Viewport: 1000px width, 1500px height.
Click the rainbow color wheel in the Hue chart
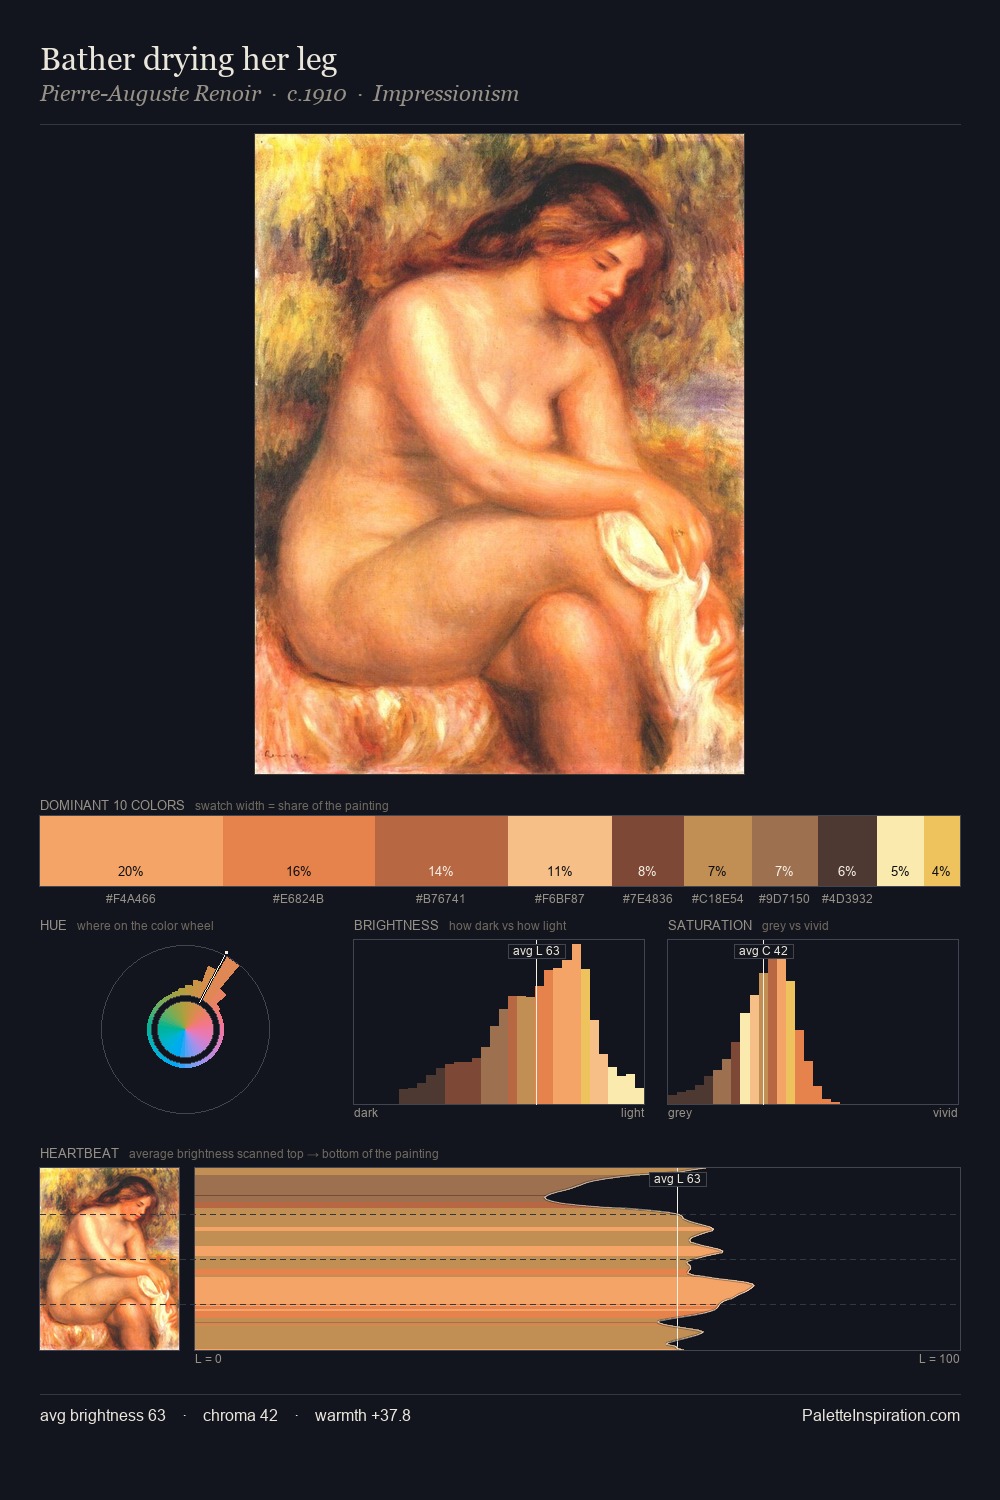pyautogui.click(x=185, y=1030)
